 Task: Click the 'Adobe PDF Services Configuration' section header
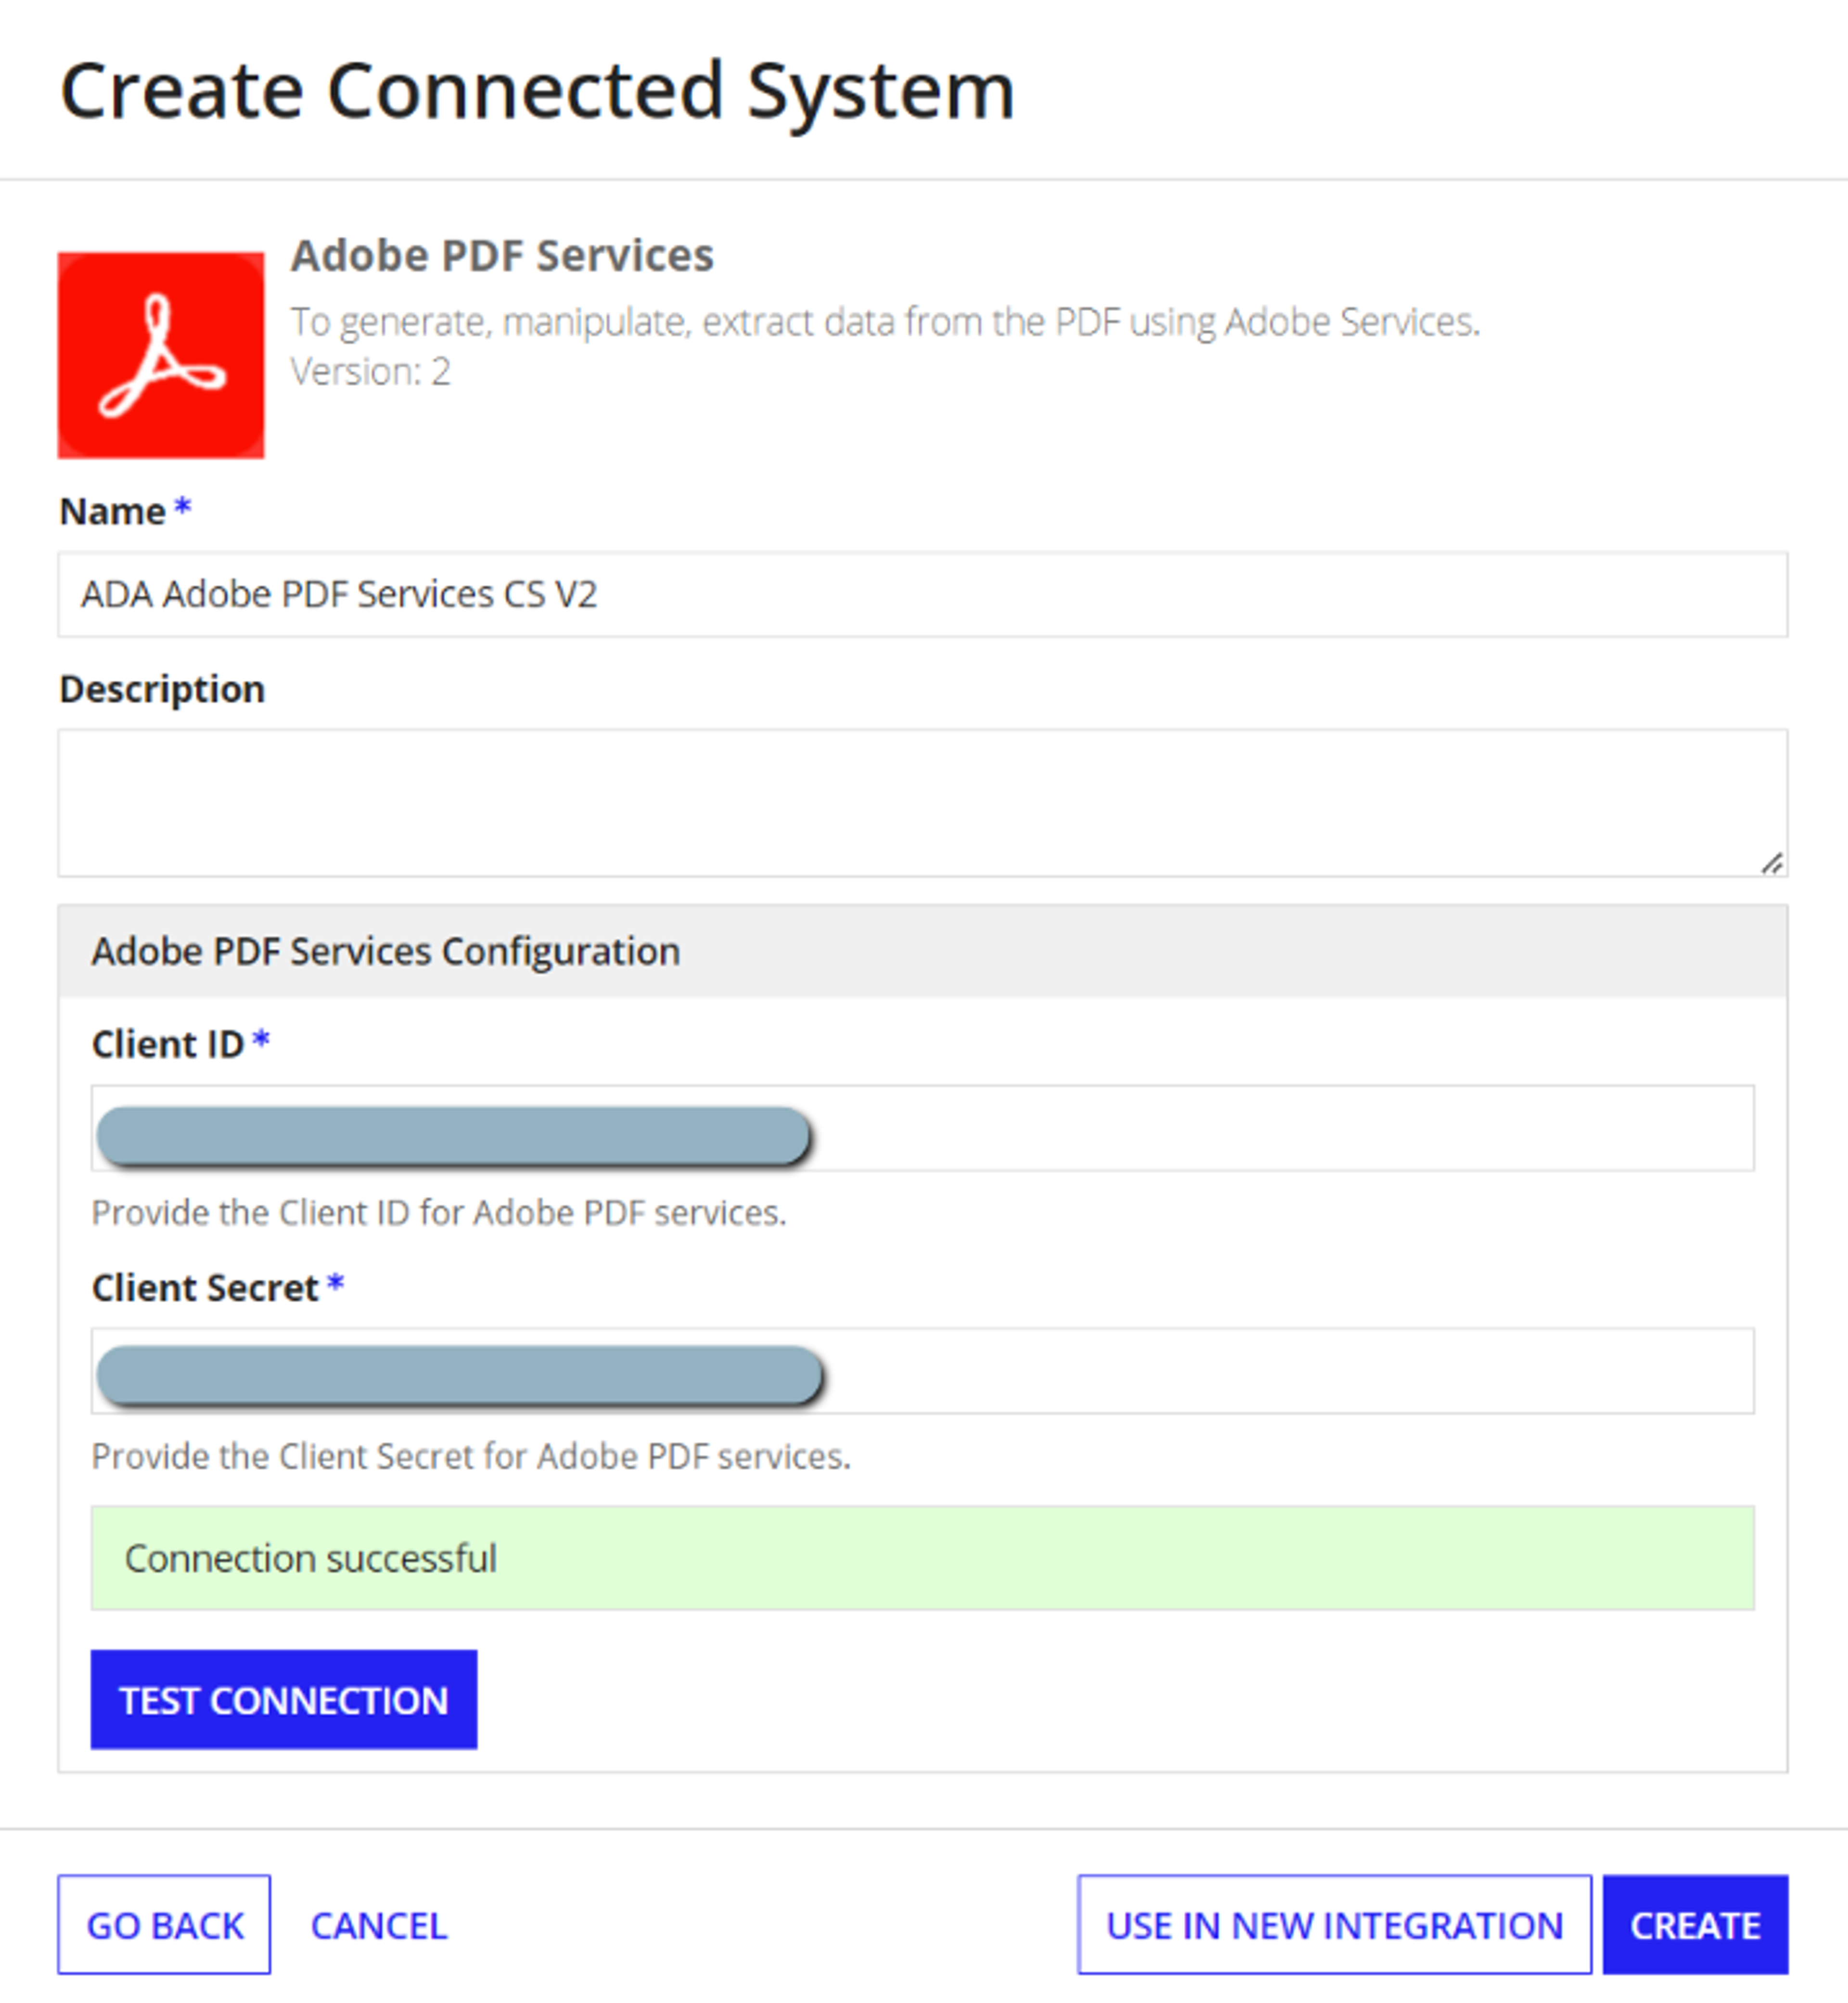coord(922,950)
